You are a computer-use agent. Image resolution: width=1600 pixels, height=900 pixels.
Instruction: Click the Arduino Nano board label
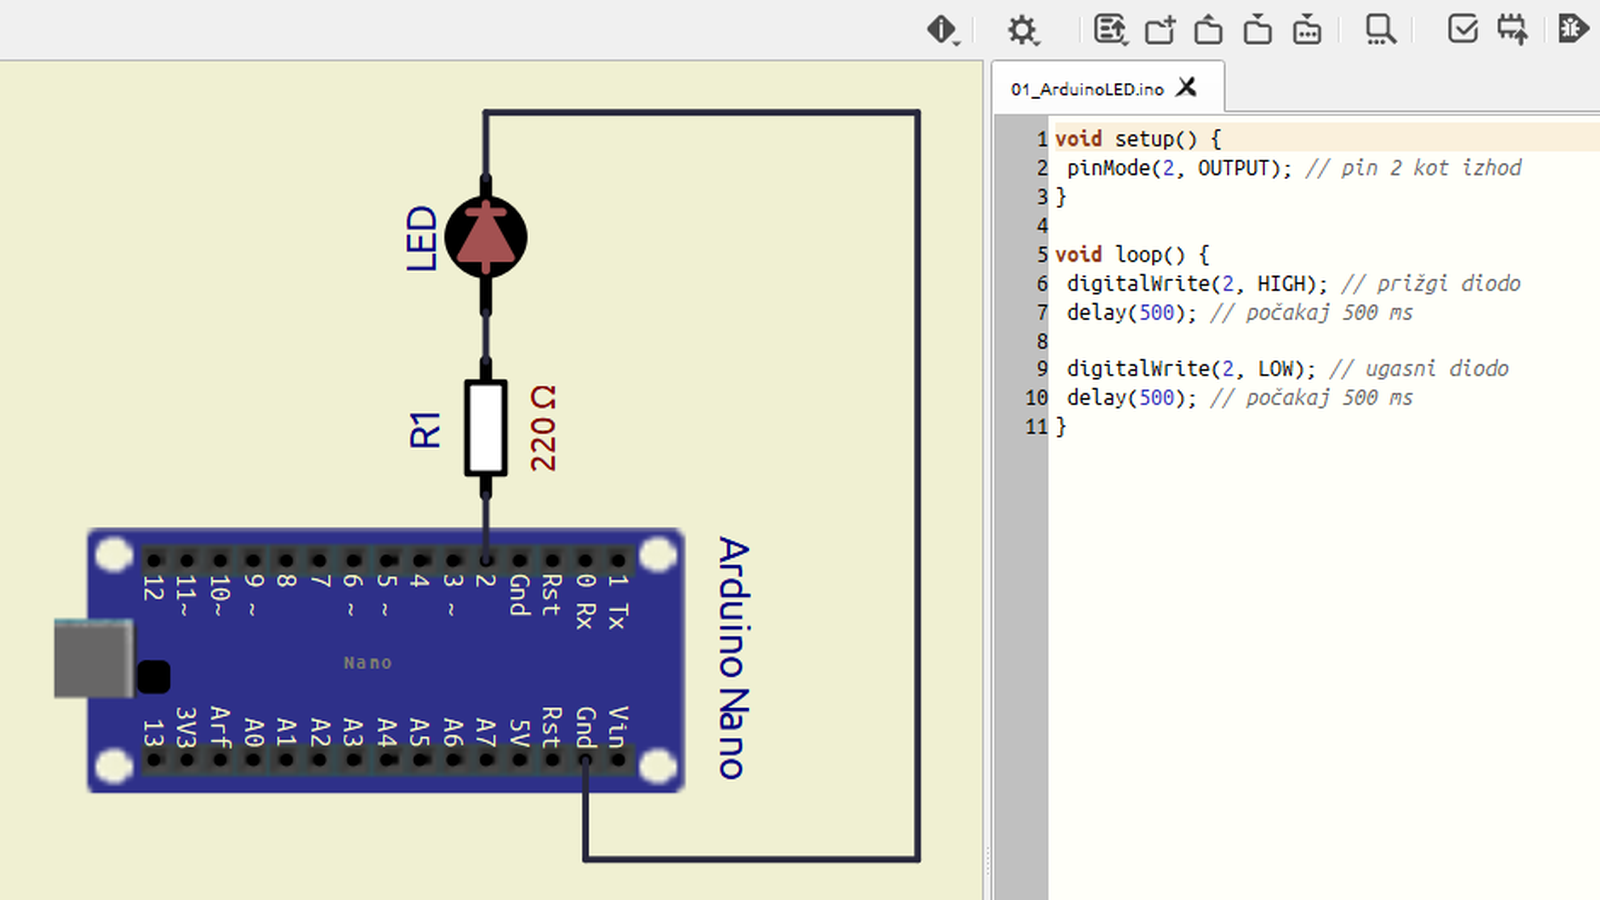tap(733, 658)
